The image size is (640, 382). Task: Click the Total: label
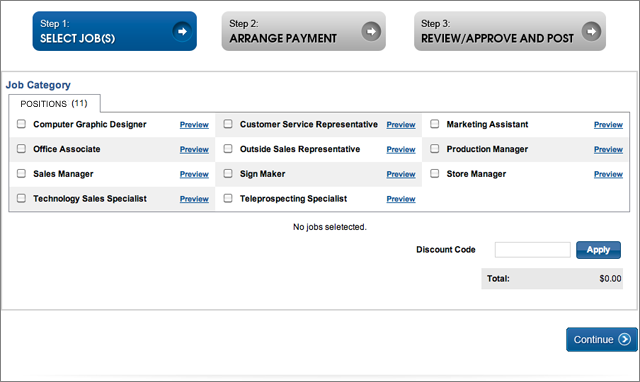(x=498, y=279)
